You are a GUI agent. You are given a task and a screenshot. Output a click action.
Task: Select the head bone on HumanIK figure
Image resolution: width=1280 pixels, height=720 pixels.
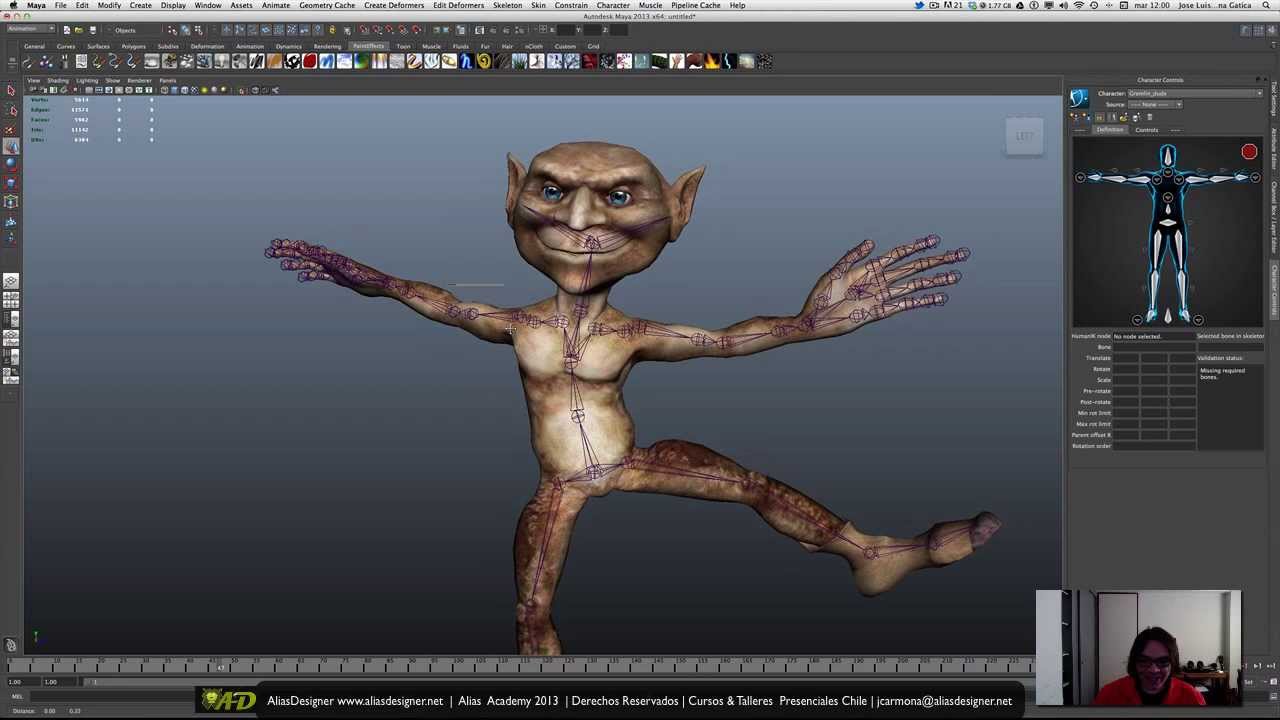tap(1167, 155)
